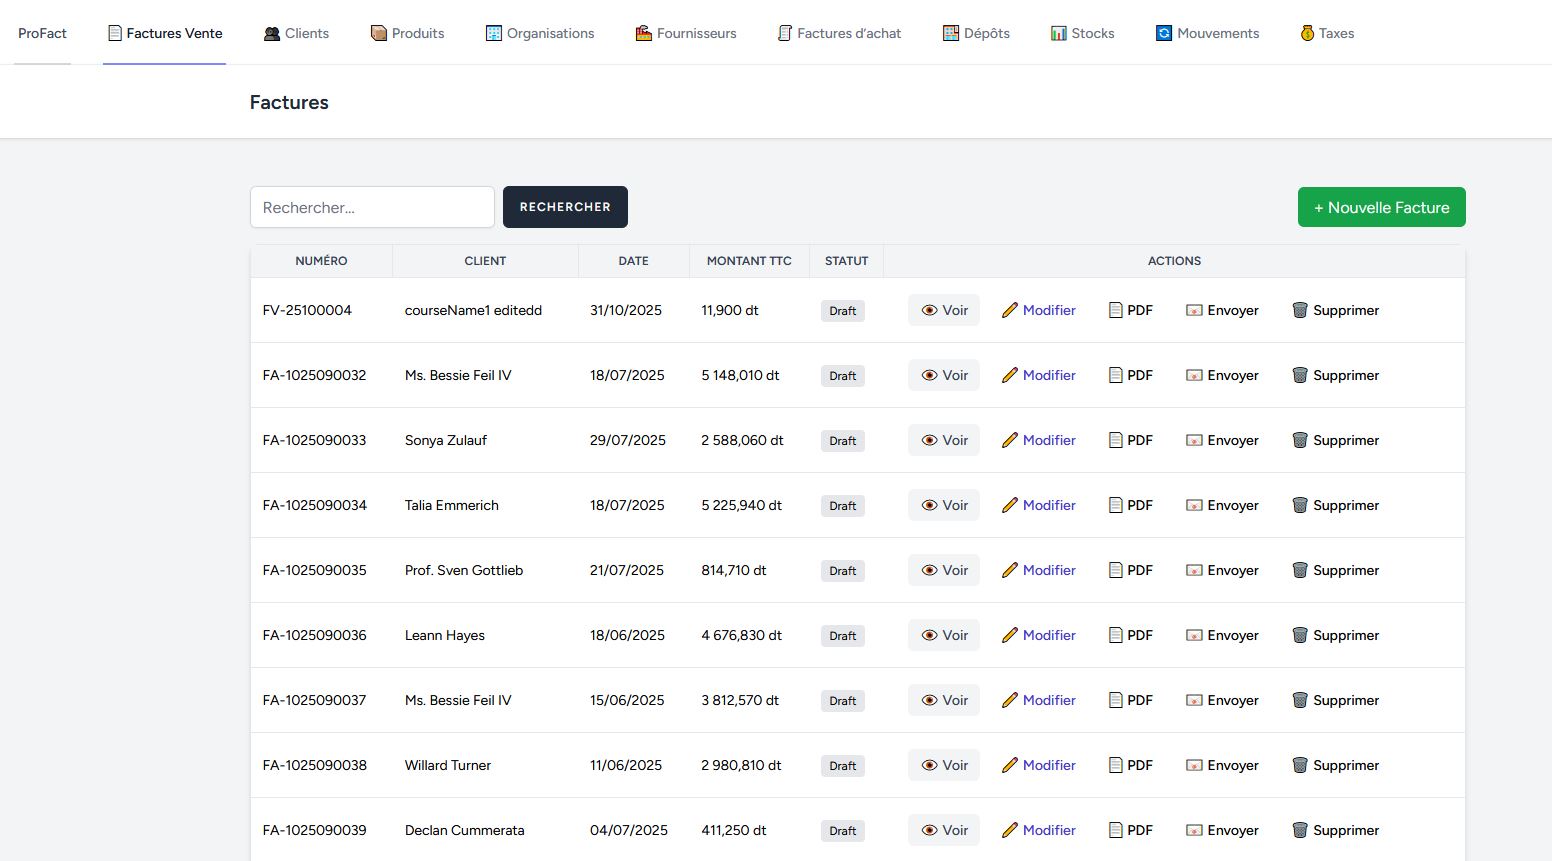Click the Clients people icon in navbar
1552x861 pixels.
click(272, 33)
